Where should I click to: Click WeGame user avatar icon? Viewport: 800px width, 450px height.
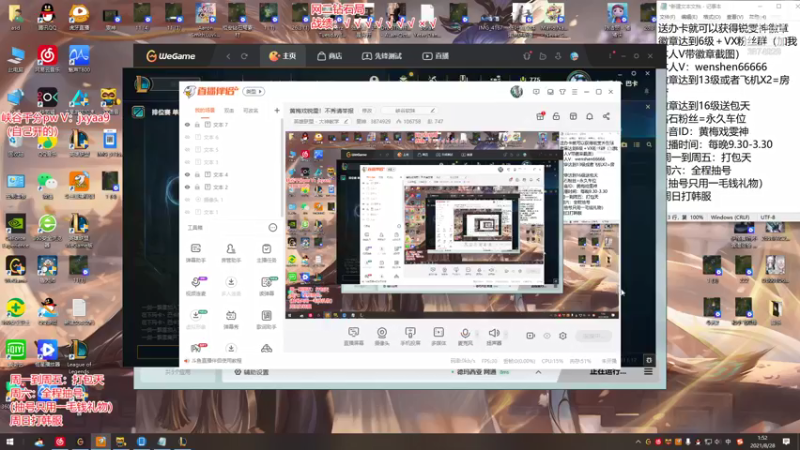point(574,56)
